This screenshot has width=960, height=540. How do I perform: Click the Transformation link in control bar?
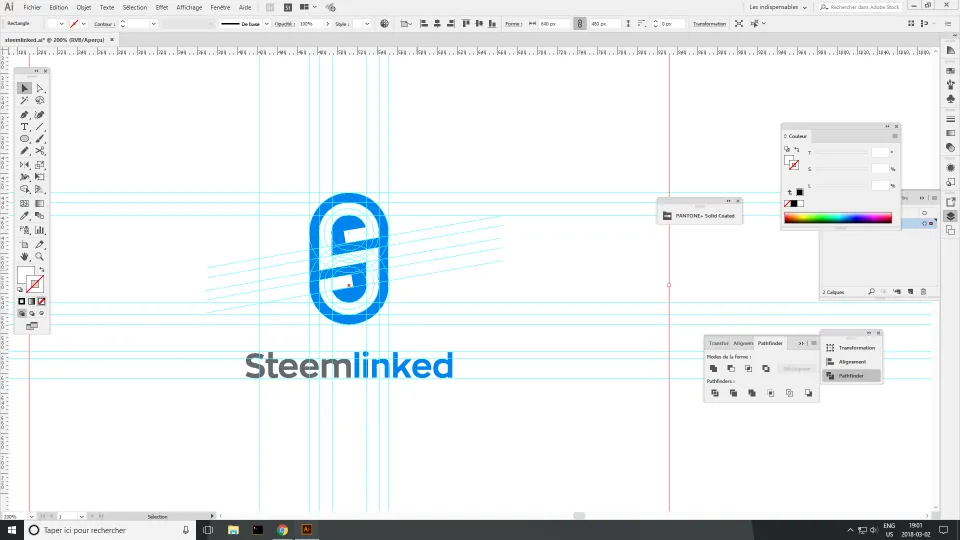point(709,24)
